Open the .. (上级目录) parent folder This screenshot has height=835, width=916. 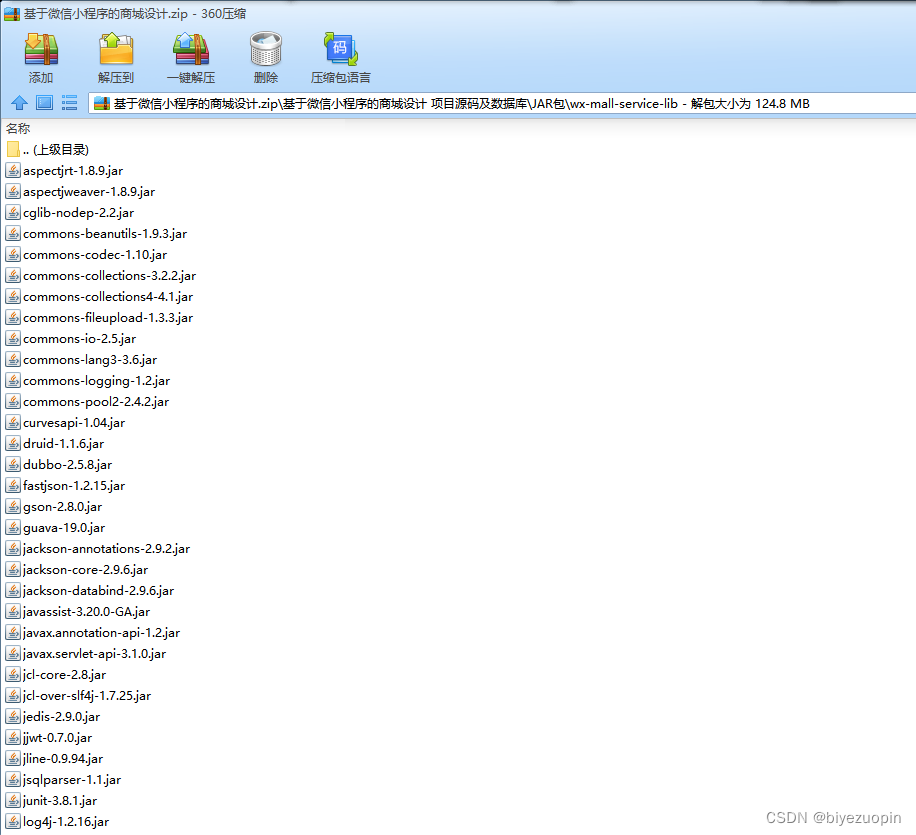[x=47, y=150]
